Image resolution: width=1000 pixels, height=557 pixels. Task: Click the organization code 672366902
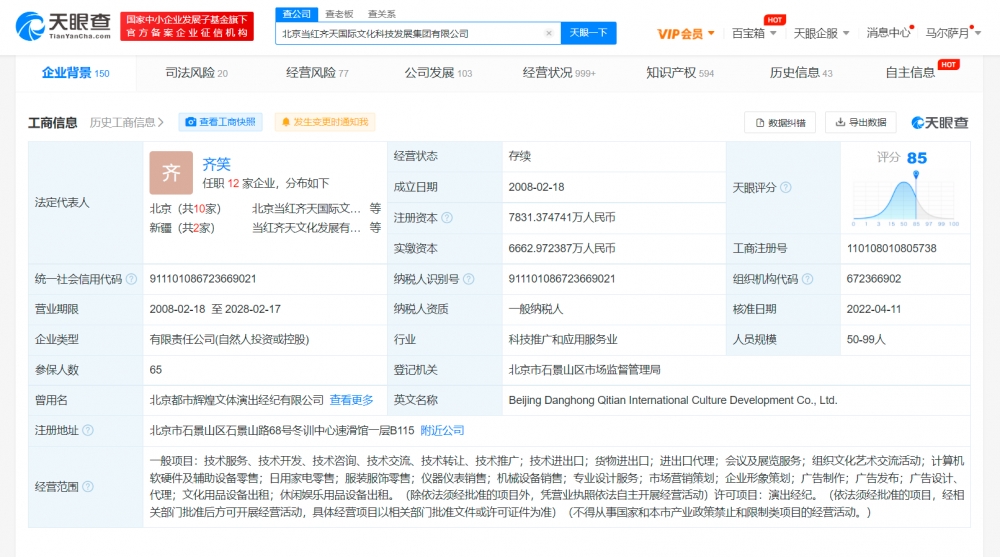[x=874, y=279]
